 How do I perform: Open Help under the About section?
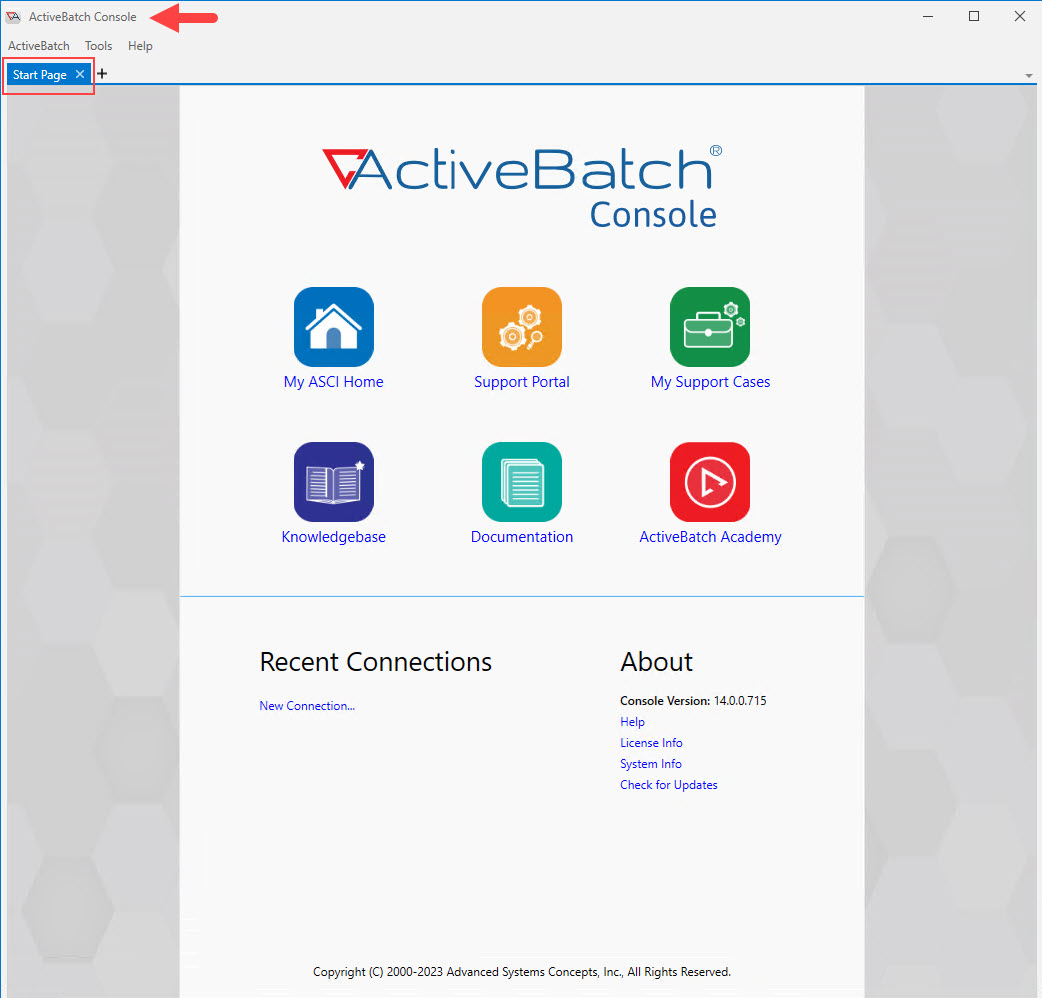click(632, 721)
